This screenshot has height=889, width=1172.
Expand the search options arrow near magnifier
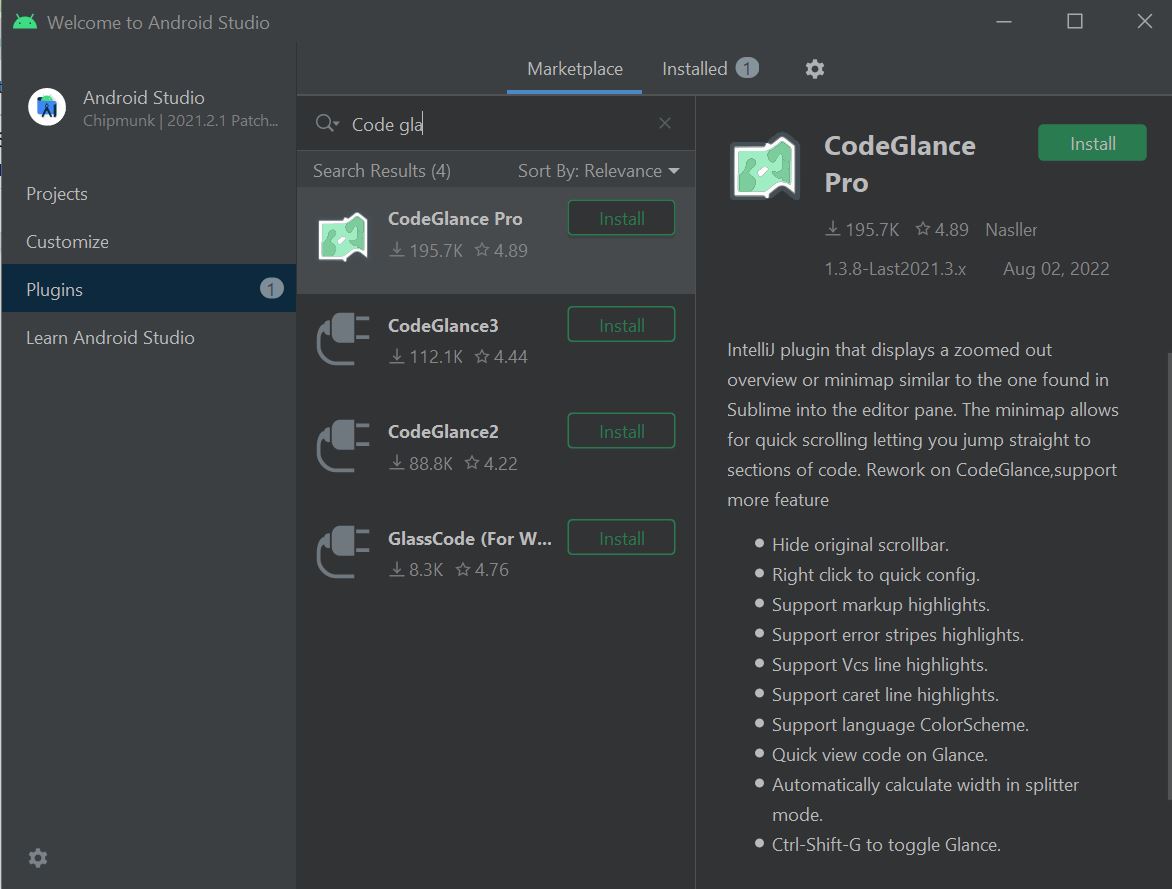(335, 123)
